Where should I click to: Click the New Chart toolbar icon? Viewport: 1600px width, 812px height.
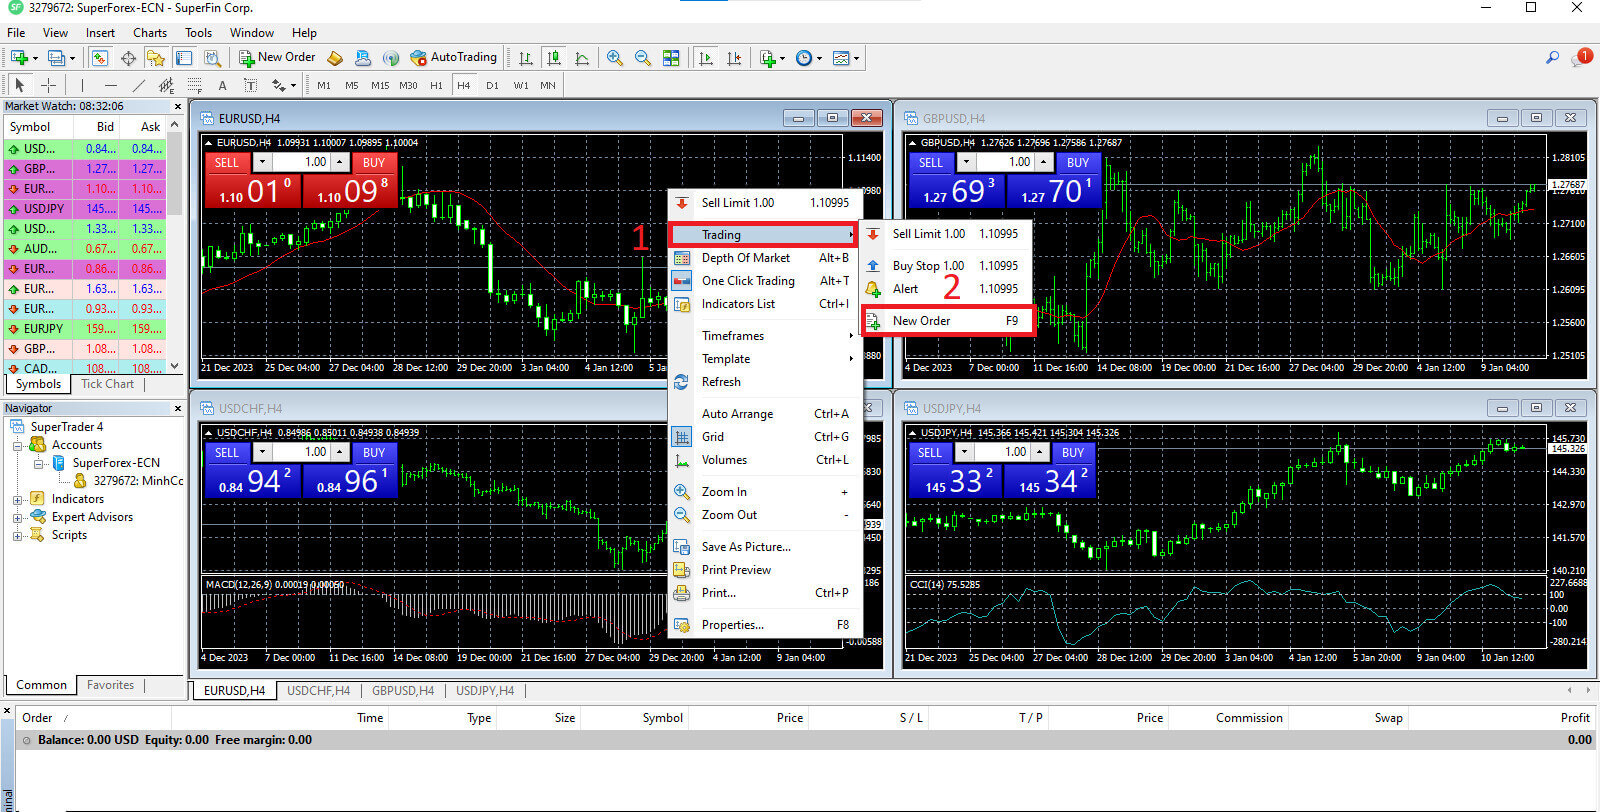click(20, 58)
